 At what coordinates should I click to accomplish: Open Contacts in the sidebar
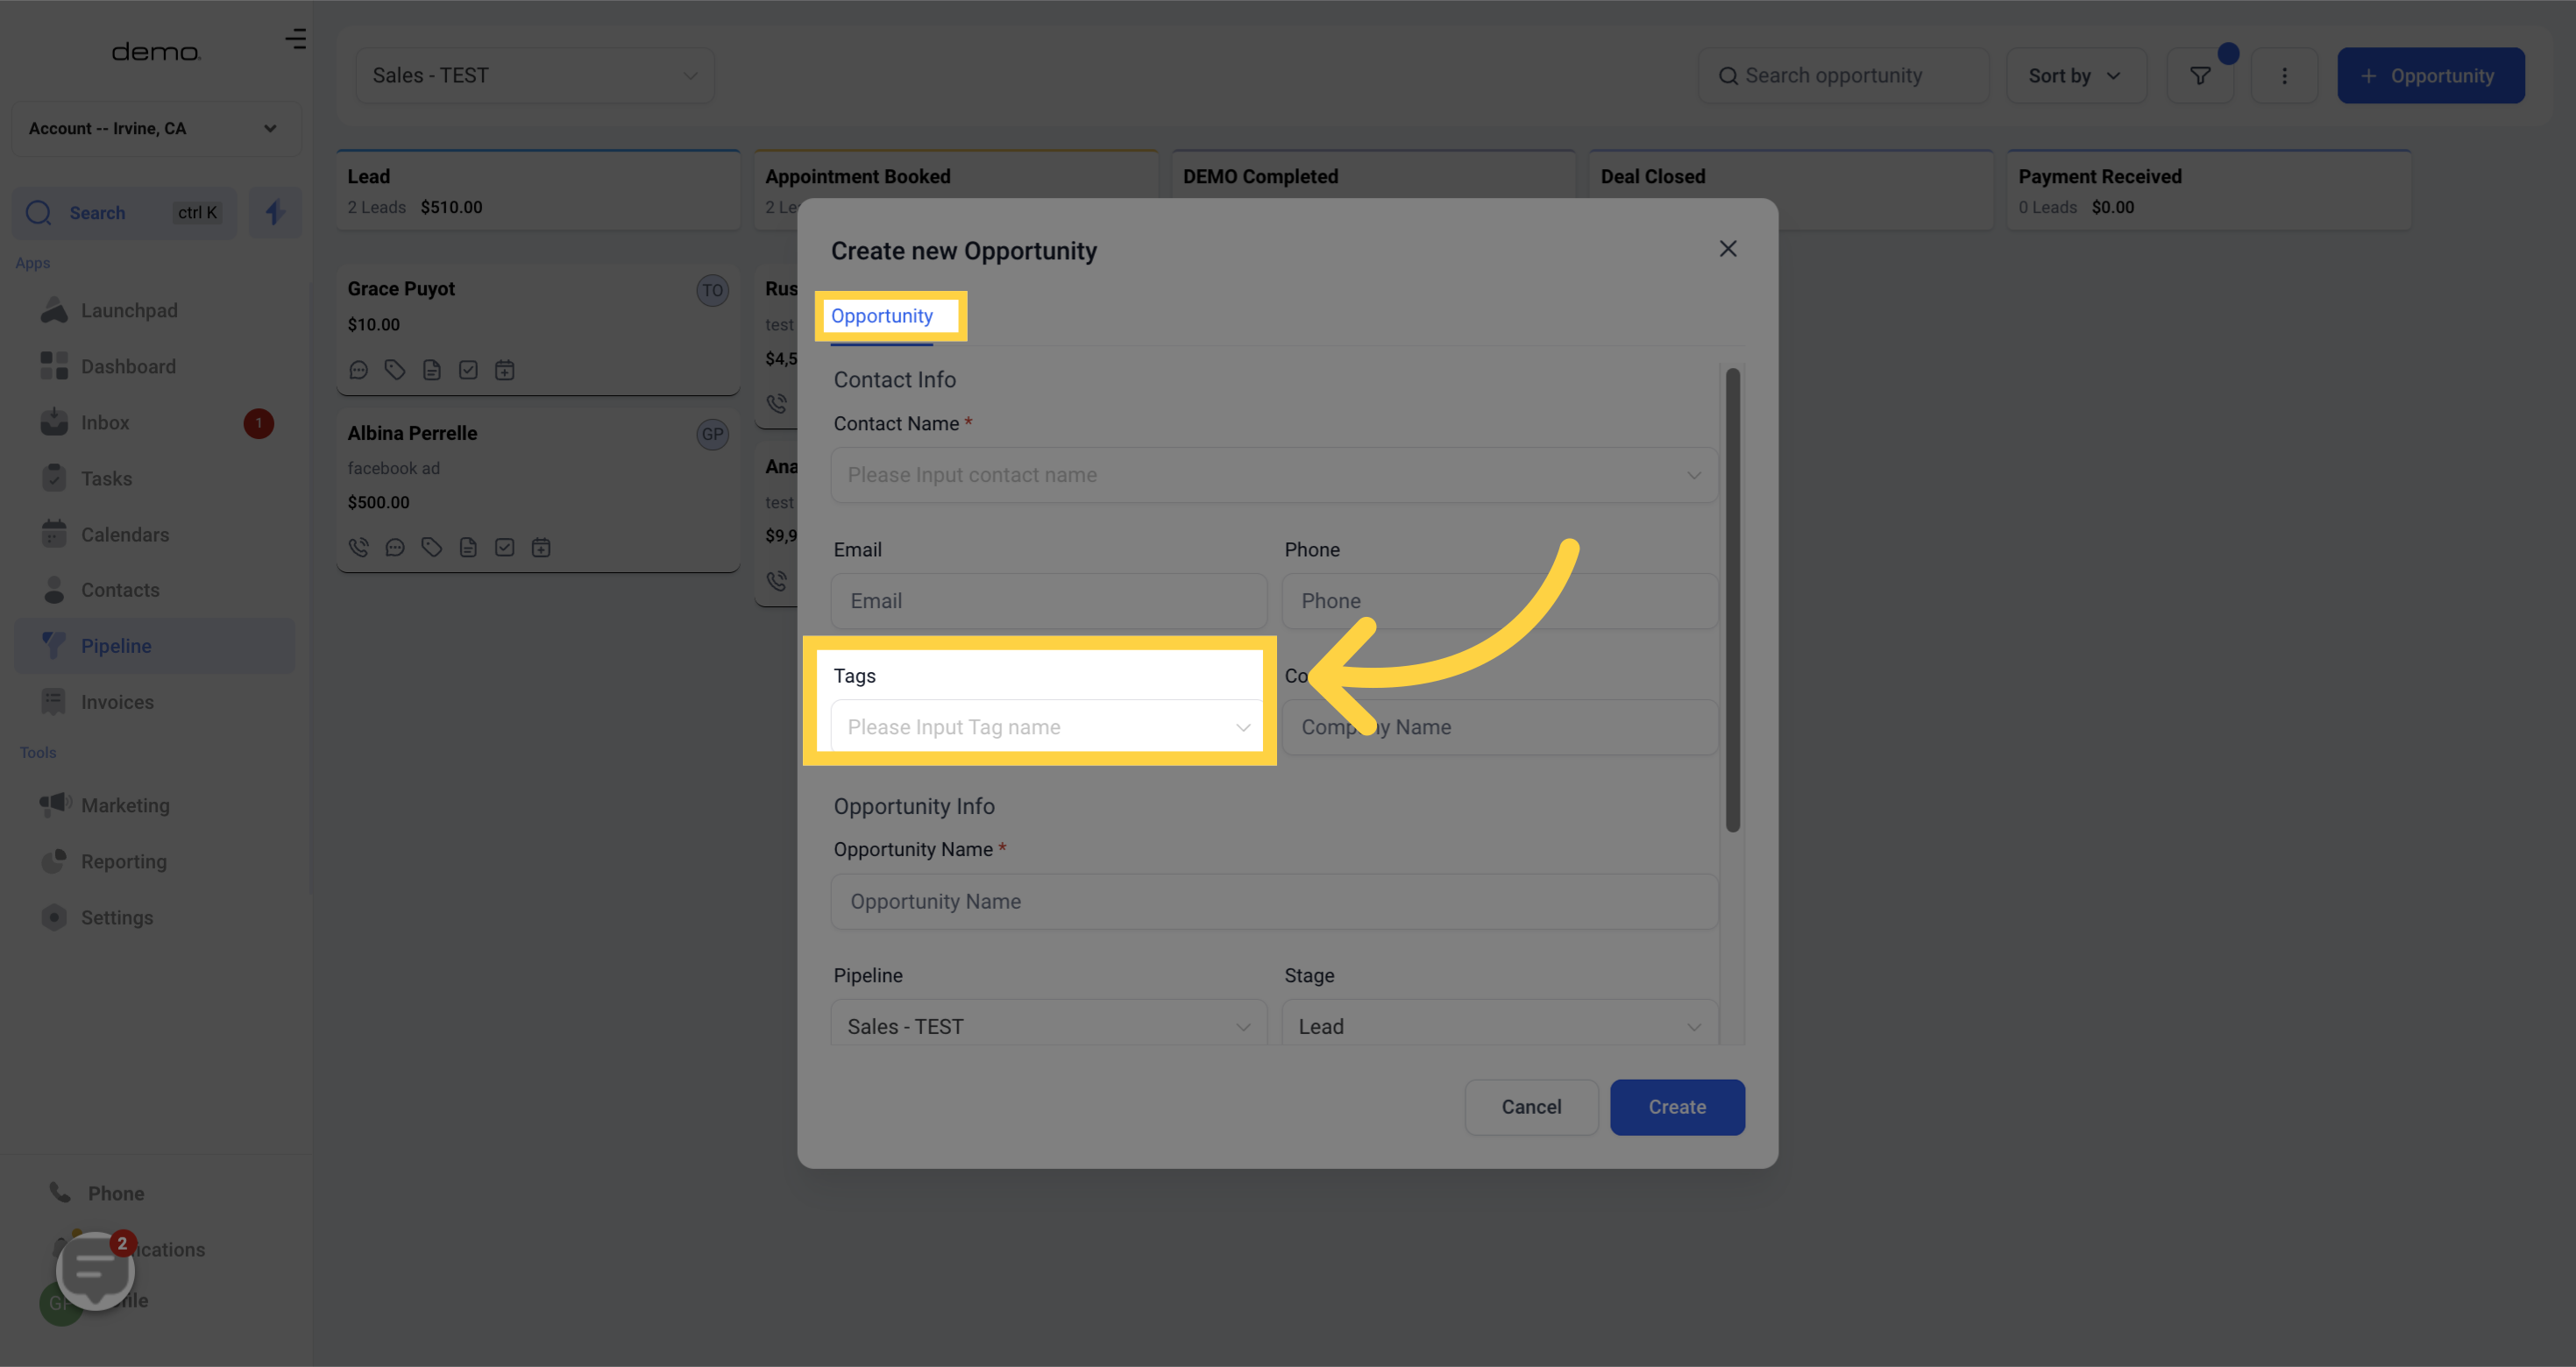click(x=120, y=590)
